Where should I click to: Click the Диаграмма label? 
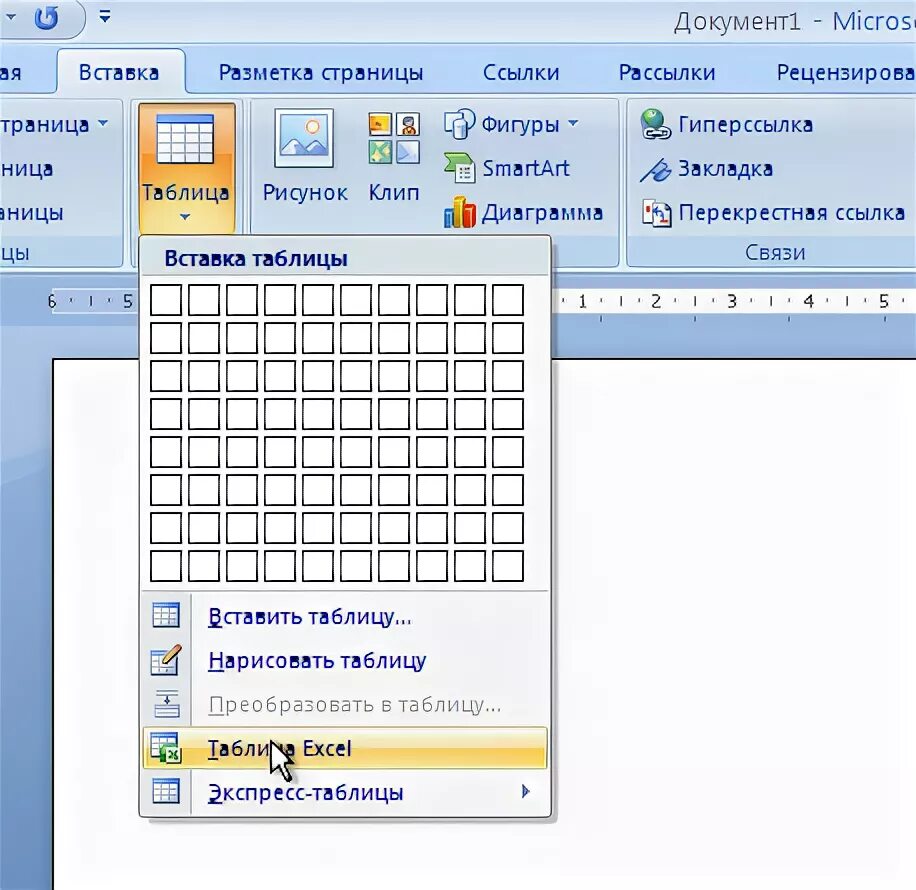point(542,213)
